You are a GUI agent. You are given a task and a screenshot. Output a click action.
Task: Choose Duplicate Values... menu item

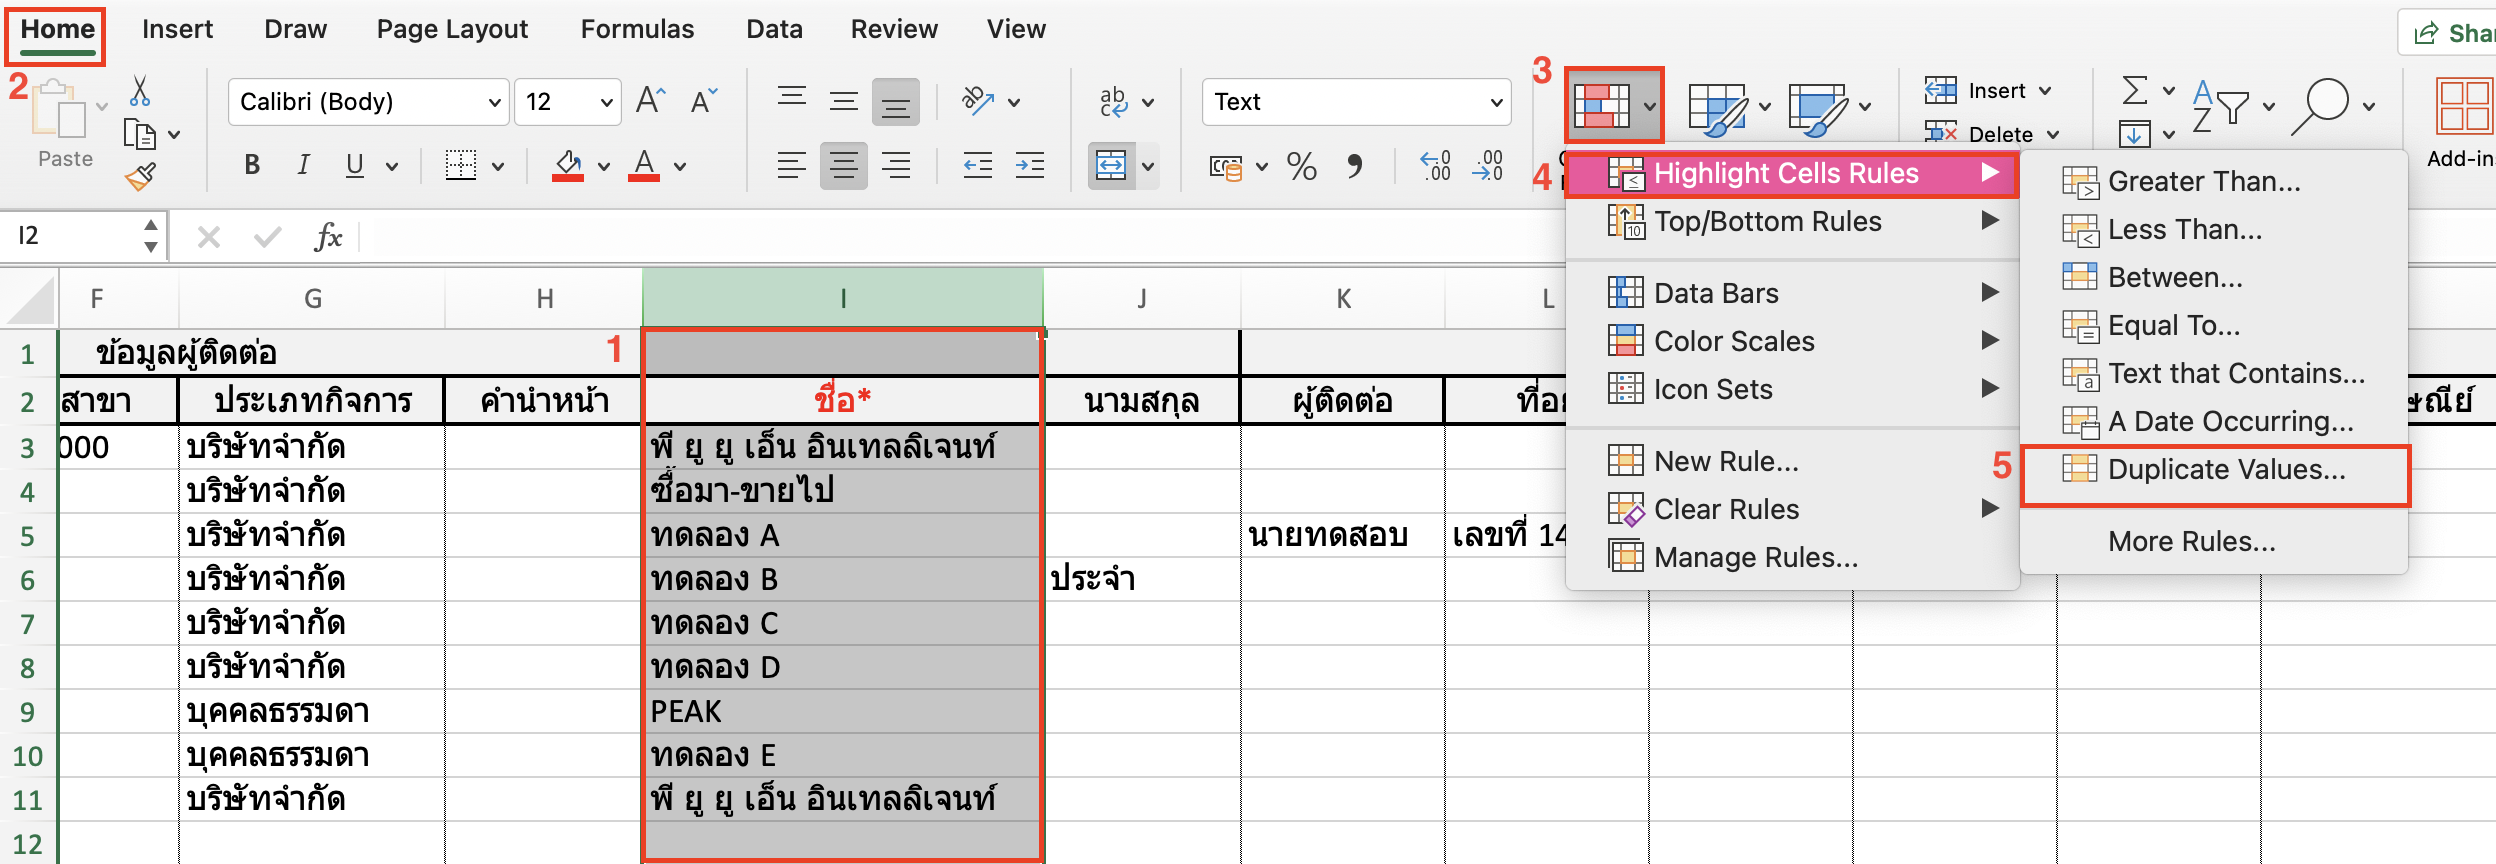(x=2214, y=470)
